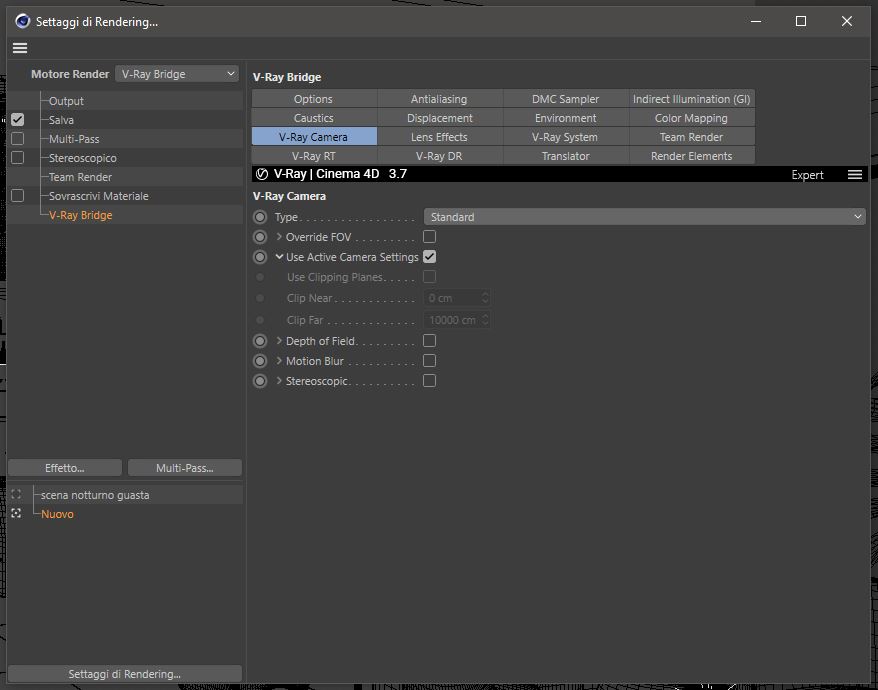Image resolution: width=878 pixels, height=690 pixels.
Task: Expand the Depth of Field arrow
Action: pos(279,341)
